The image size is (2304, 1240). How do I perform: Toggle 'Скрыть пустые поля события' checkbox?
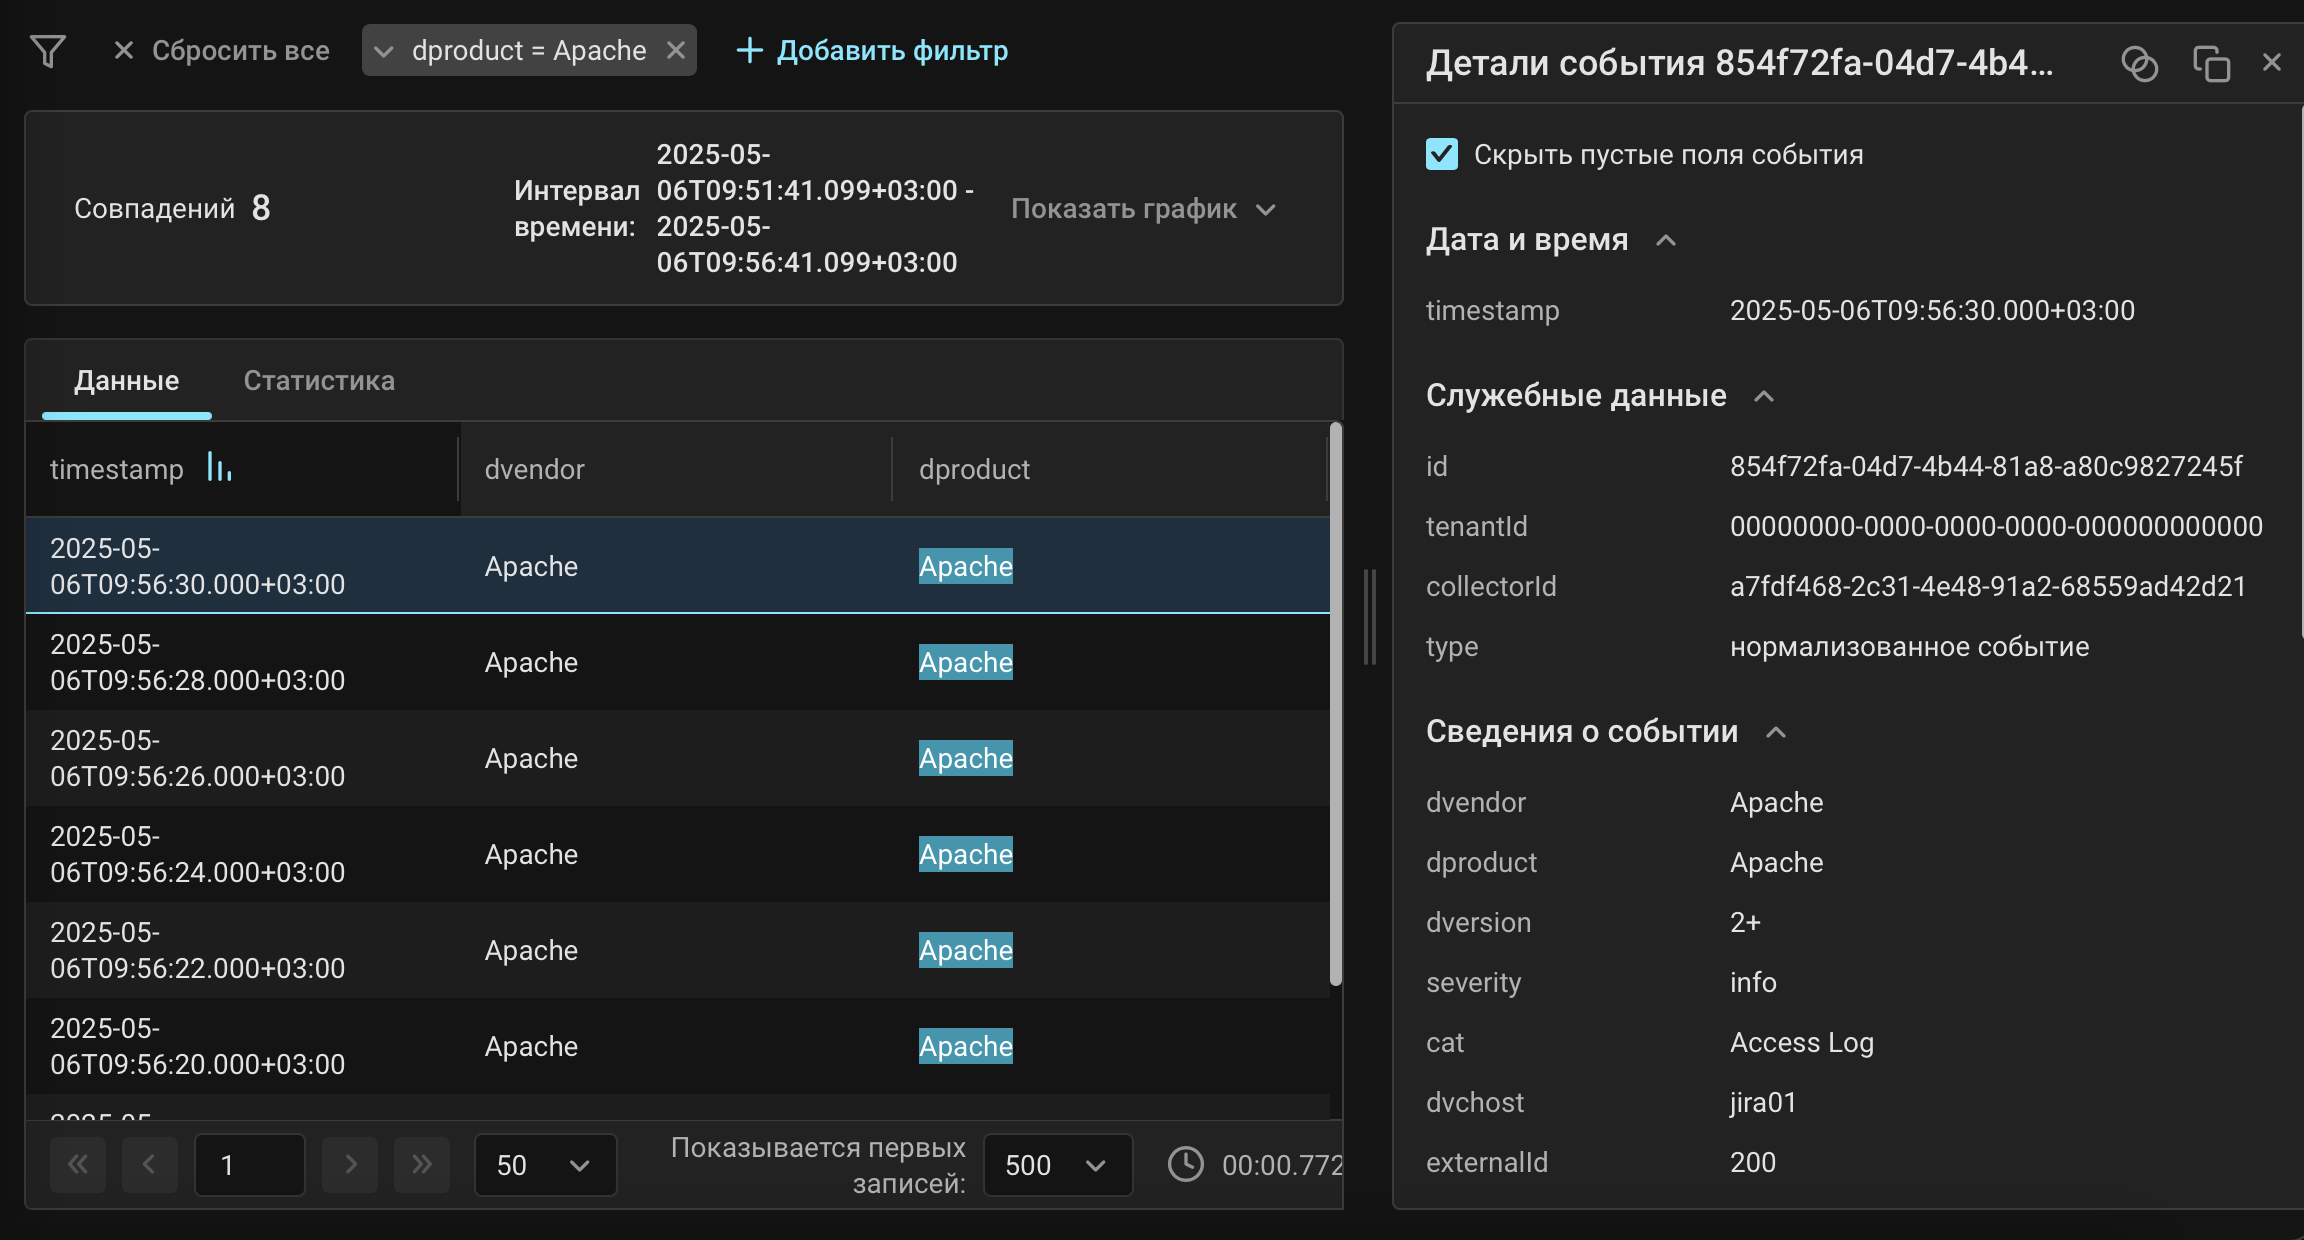1440,154
